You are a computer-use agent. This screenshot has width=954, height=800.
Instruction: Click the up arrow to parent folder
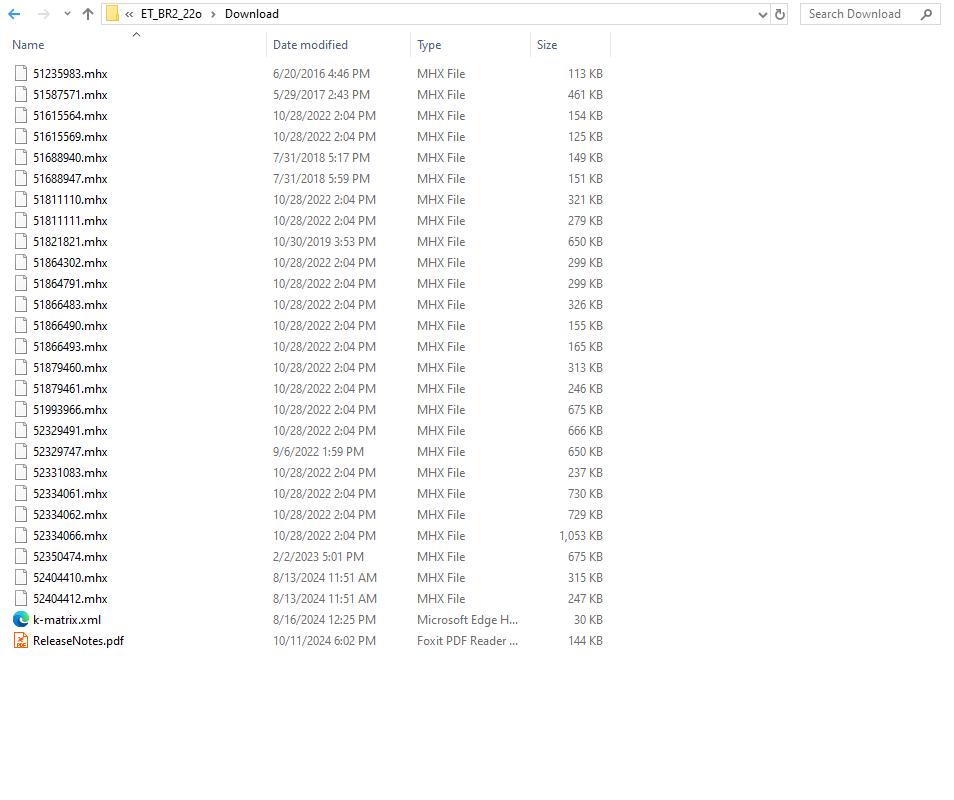tap(89, 14)
